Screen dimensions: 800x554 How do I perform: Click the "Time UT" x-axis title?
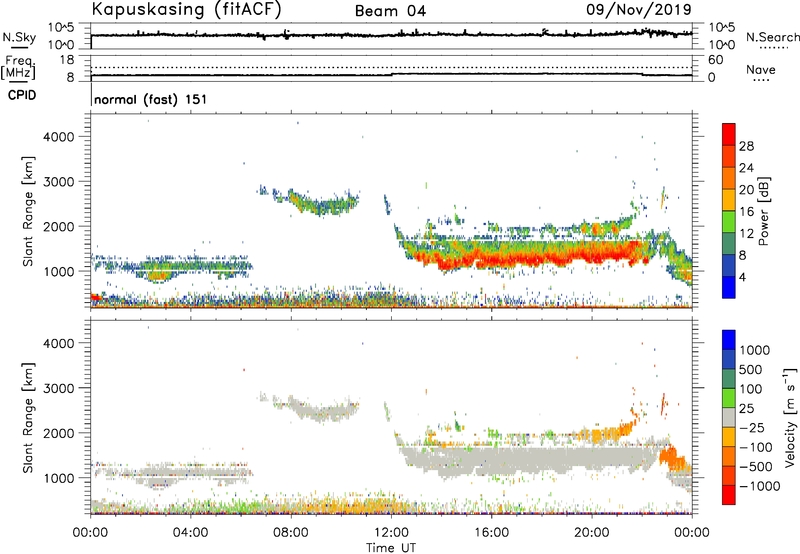click(391, 548)
